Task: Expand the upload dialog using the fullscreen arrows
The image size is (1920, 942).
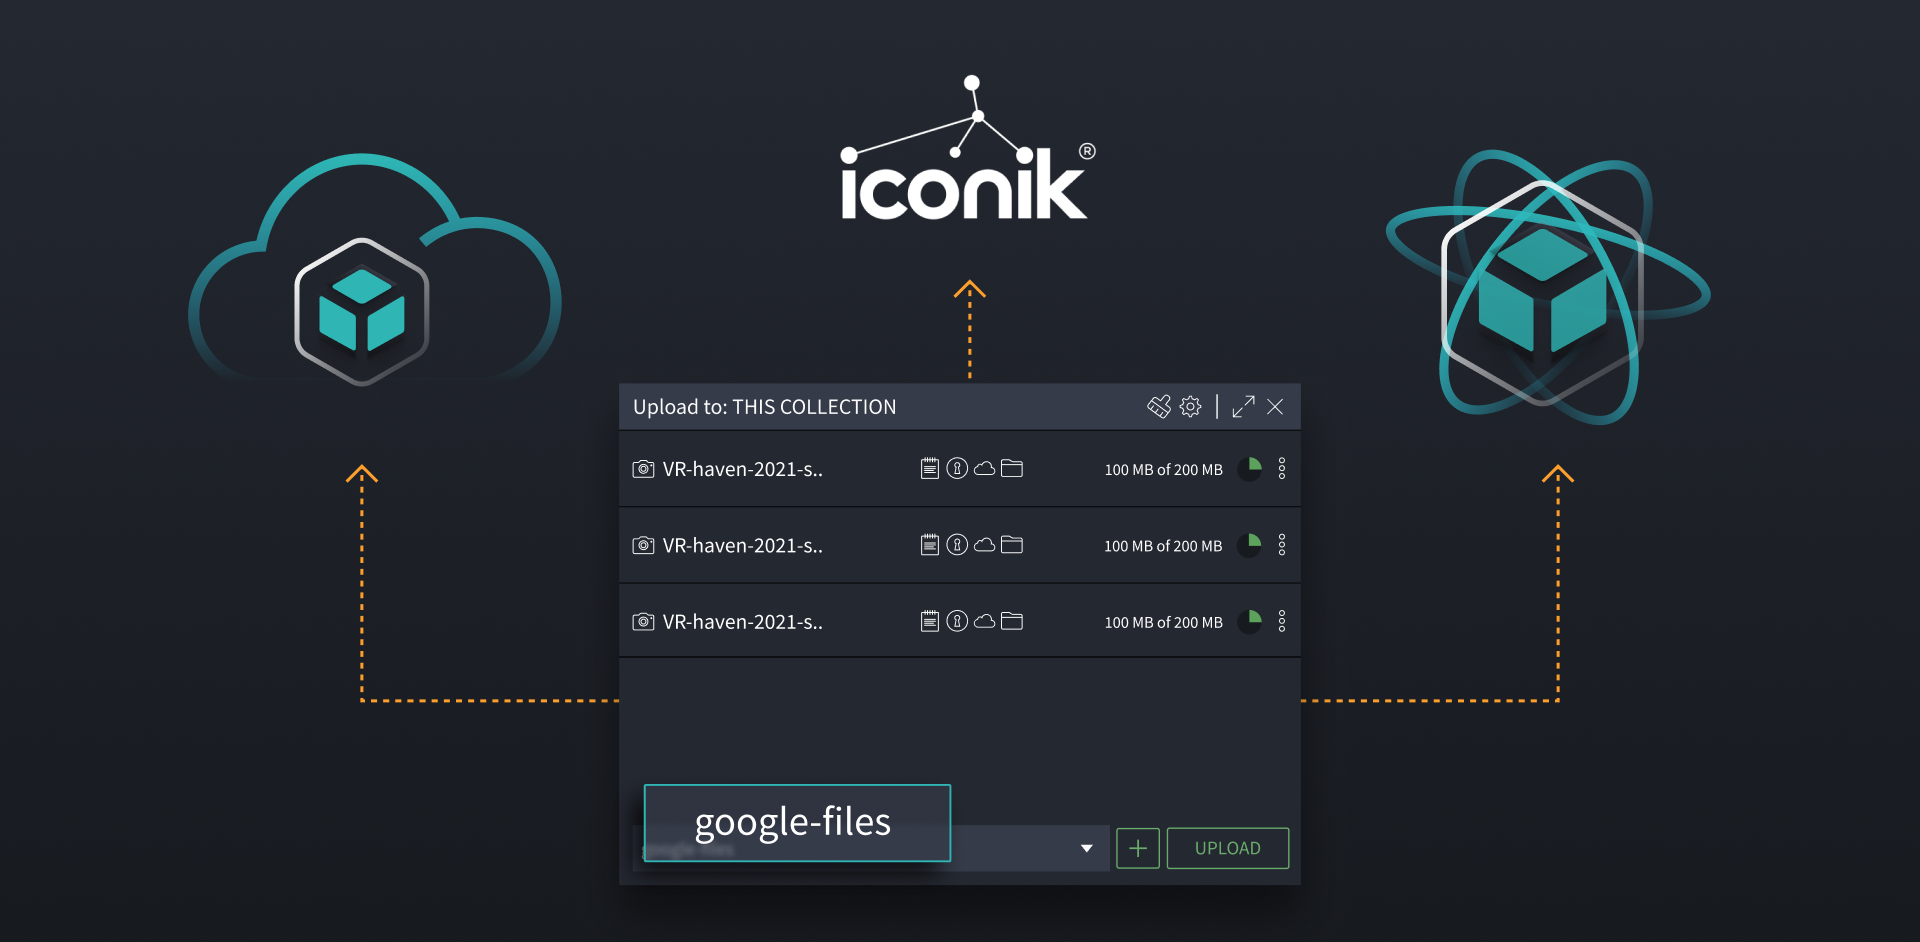Action: [x=1244, y=407]
